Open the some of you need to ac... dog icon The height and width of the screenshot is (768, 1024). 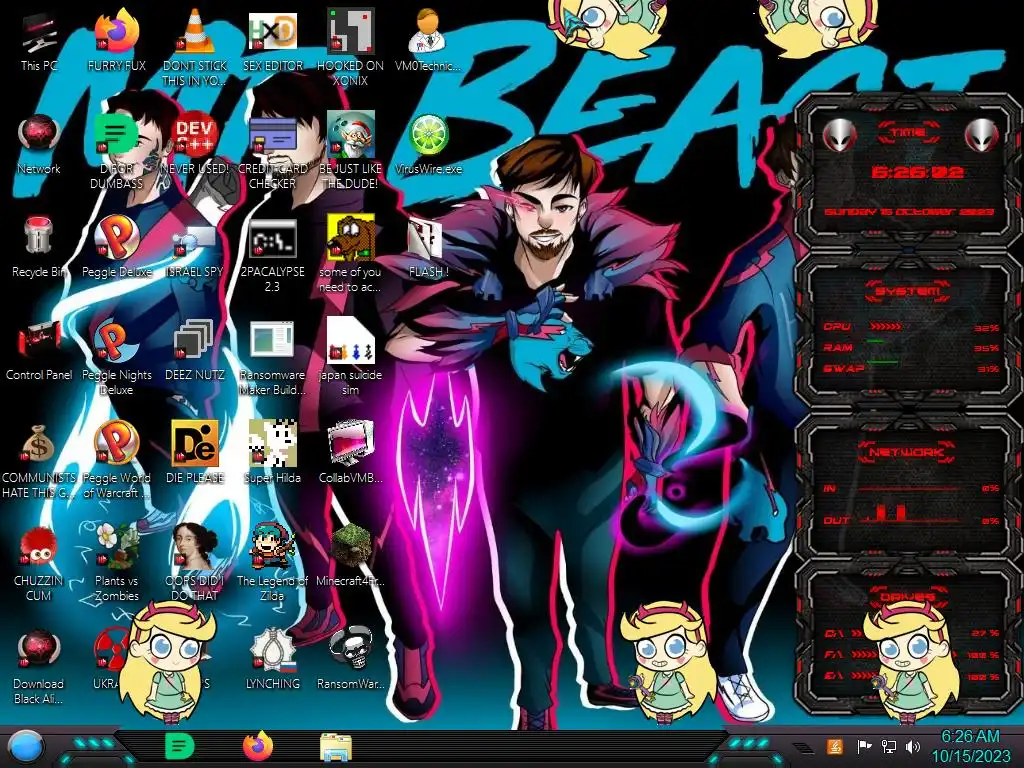pos(350,253)
